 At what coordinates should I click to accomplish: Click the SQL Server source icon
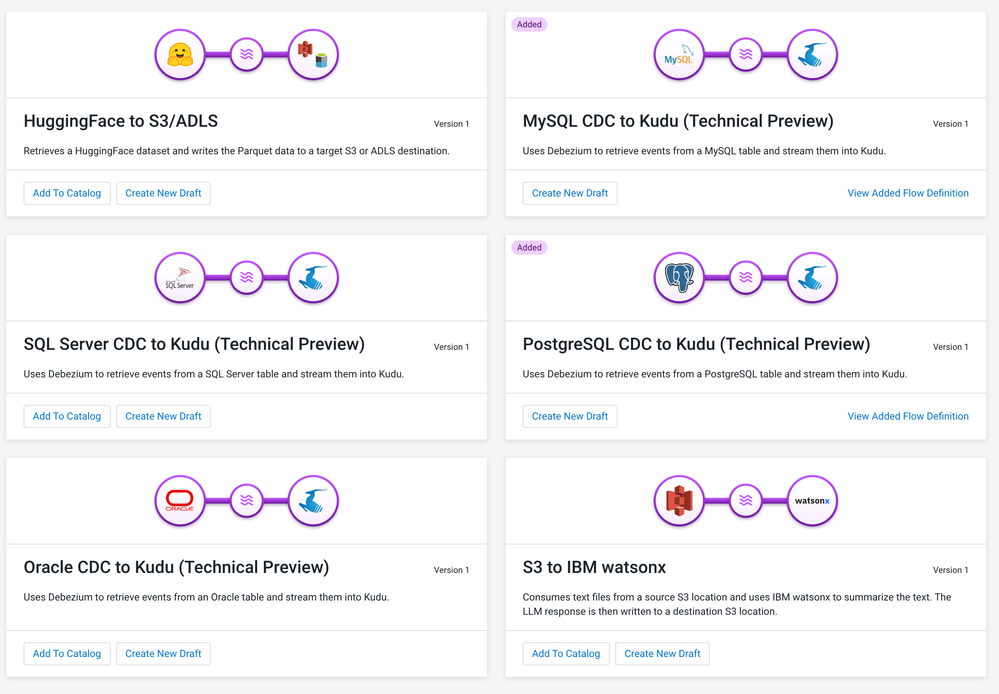[180, 277]
